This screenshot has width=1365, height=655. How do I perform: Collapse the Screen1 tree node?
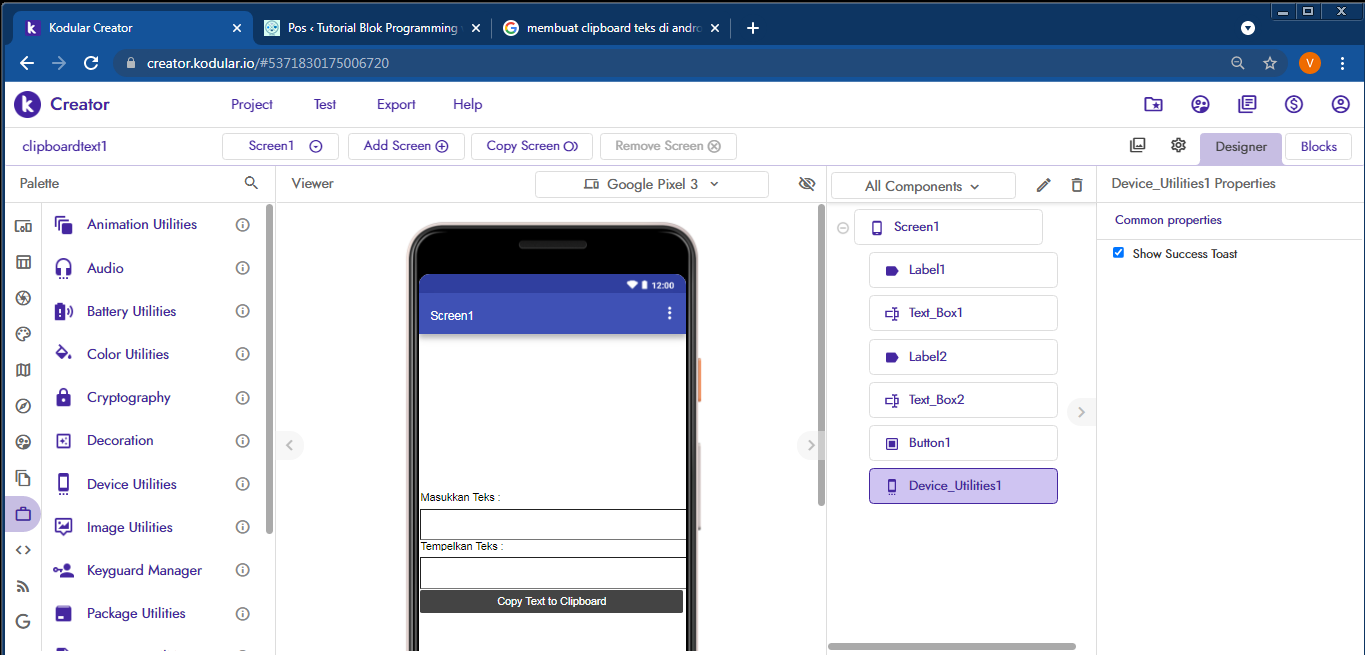tap(843, 228)
